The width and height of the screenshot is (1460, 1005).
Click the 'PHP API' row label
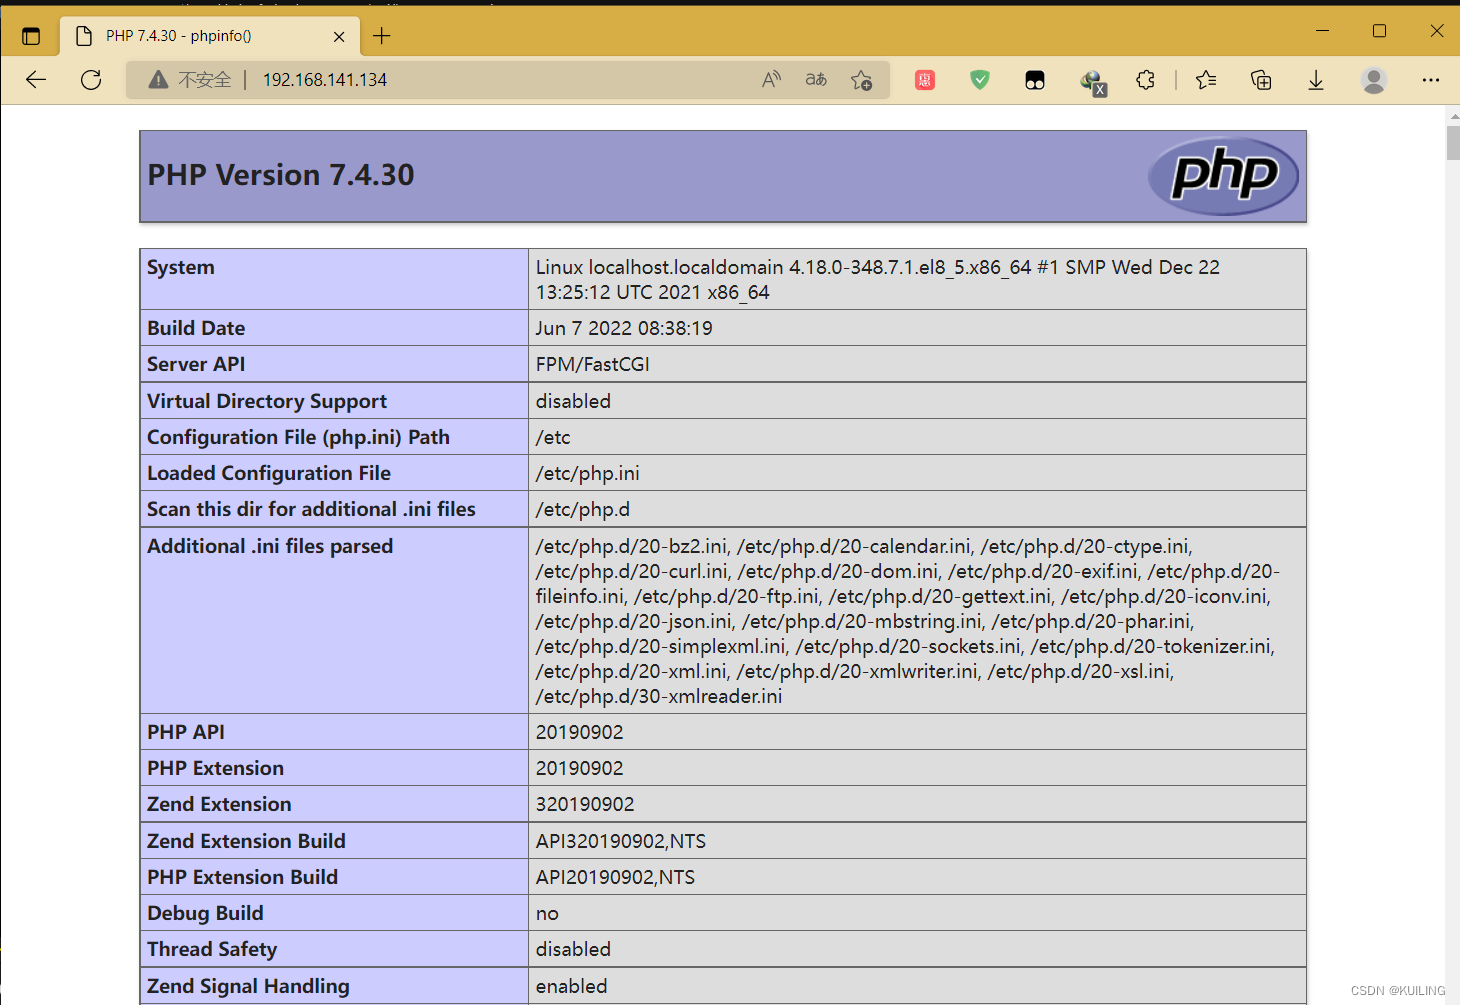186,732
